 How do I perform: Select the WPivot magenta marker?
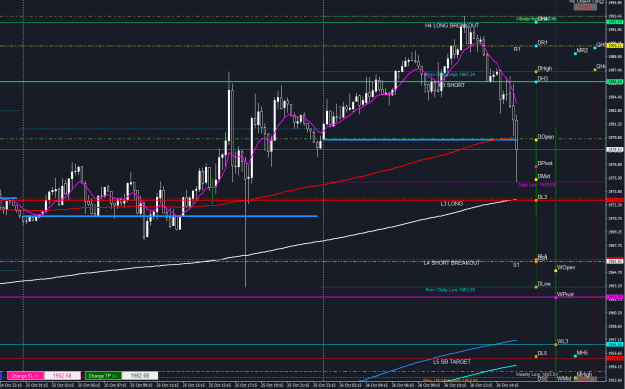tap(556, 298)
